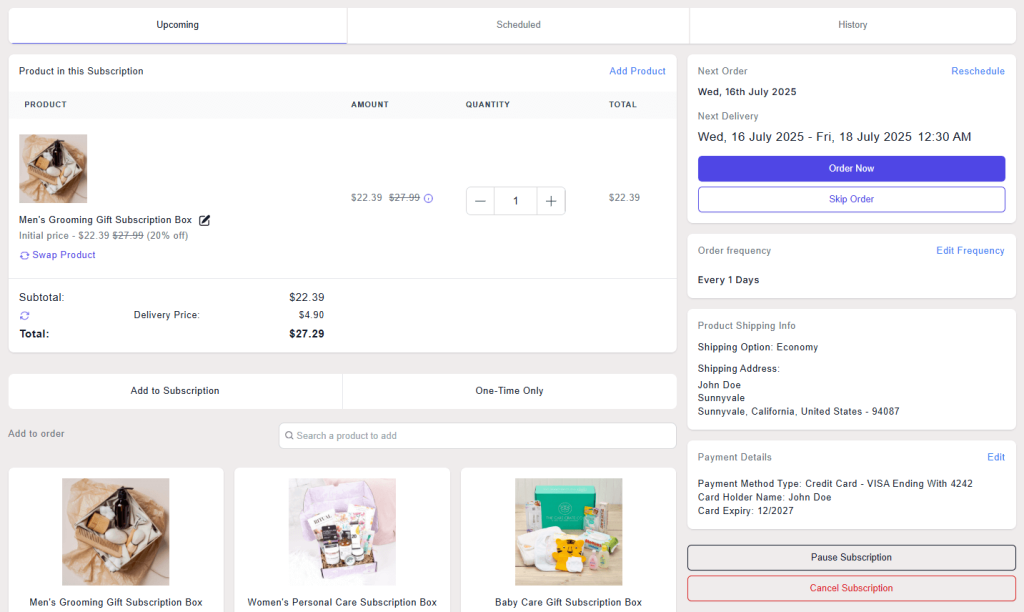Viewport: 1024px width, 612px height.
Task: View the History tab
Action: click(x=852, y=24)
